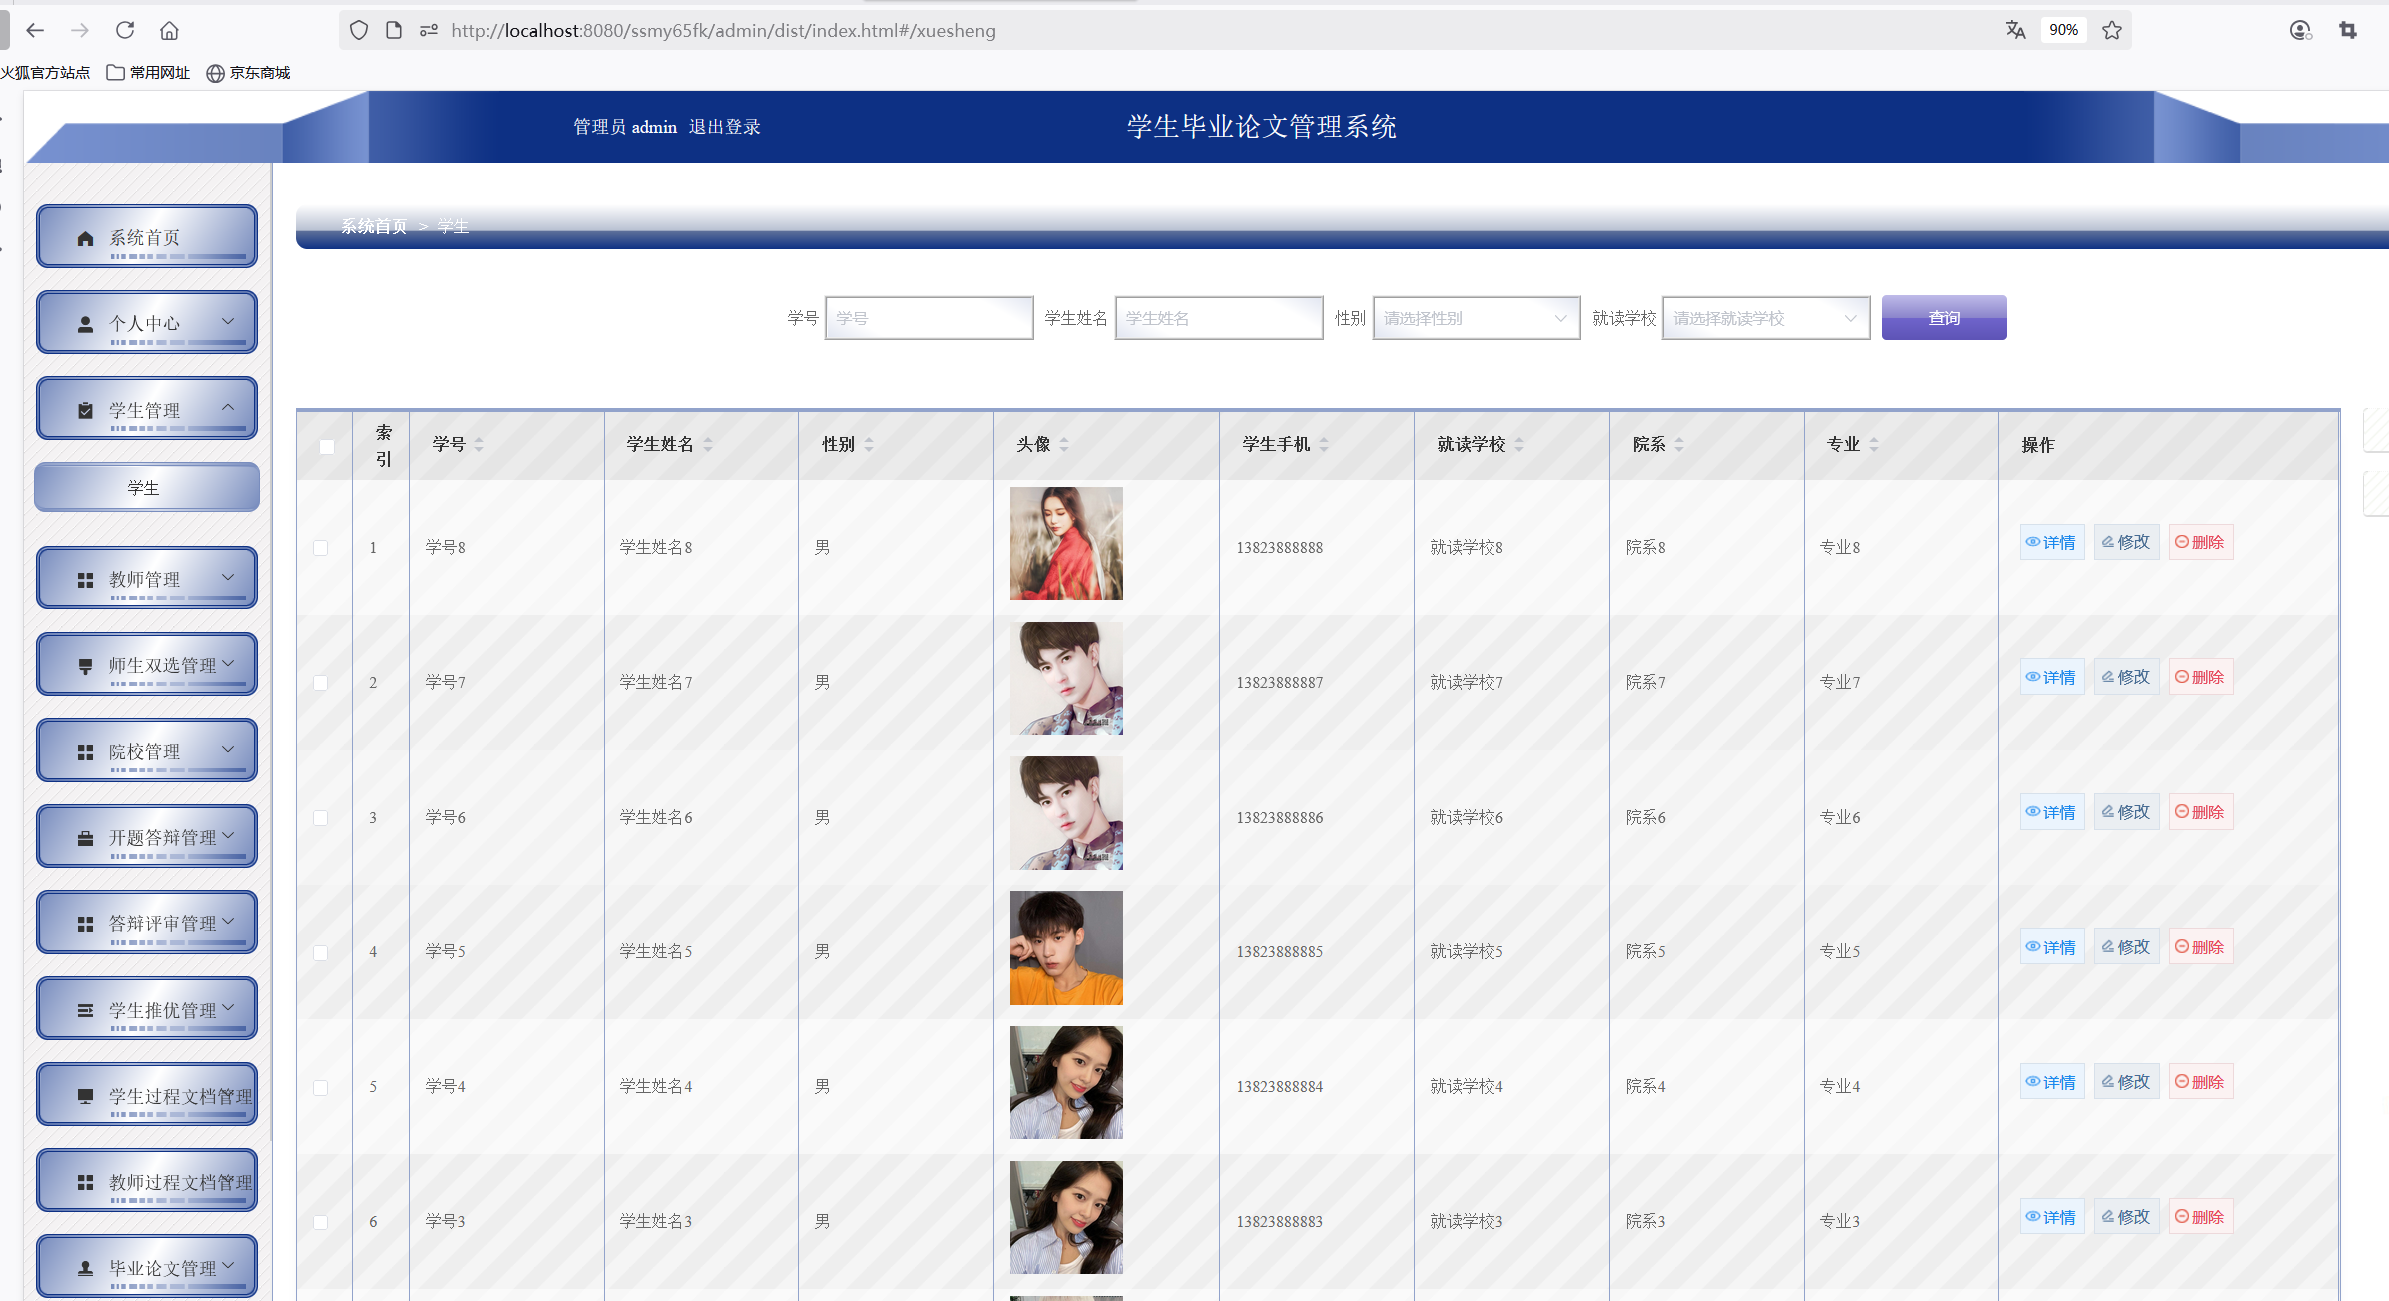Screen dimensions: 2389x1301
Task: Open 系统首页 in the sidebar
Action: (147, 237)
